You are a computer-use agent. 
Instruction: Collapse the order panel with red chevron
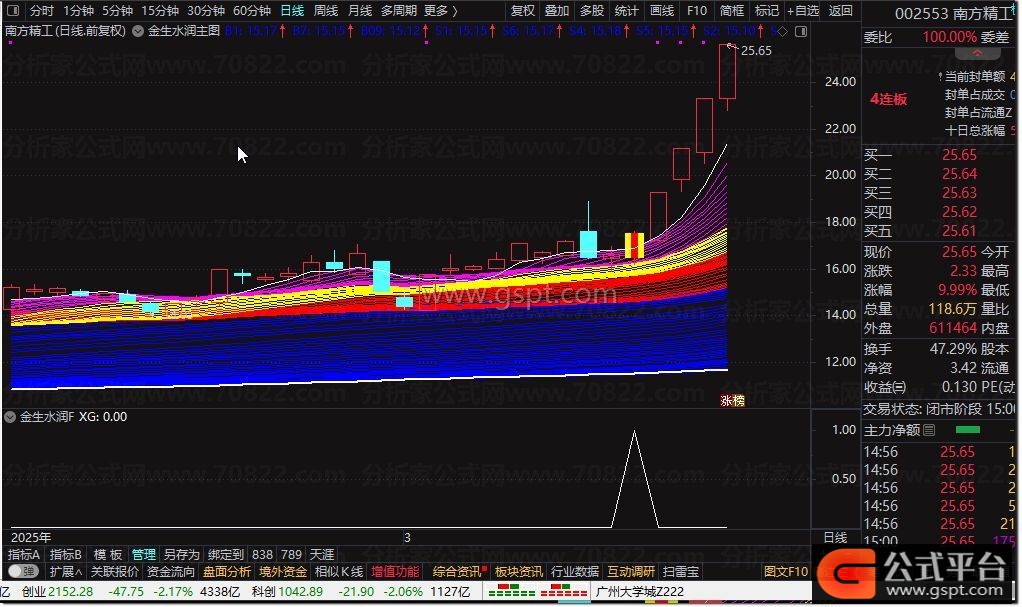pyautogui.click(x=977, y=53)
